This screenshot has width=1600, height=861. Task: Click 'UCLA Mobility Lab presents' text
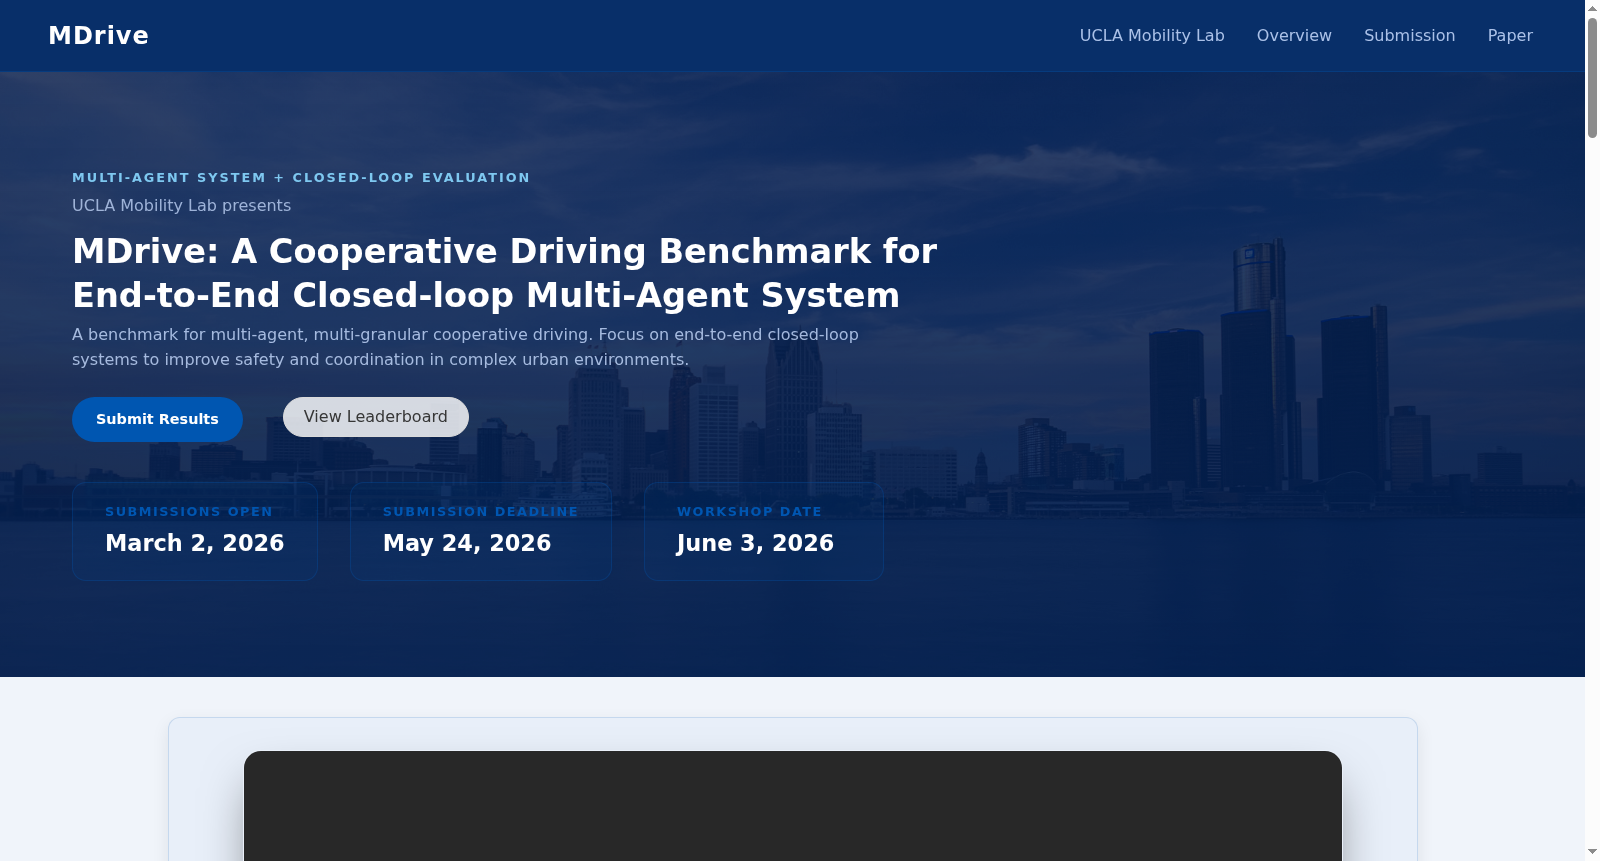[x=181, y=205]
